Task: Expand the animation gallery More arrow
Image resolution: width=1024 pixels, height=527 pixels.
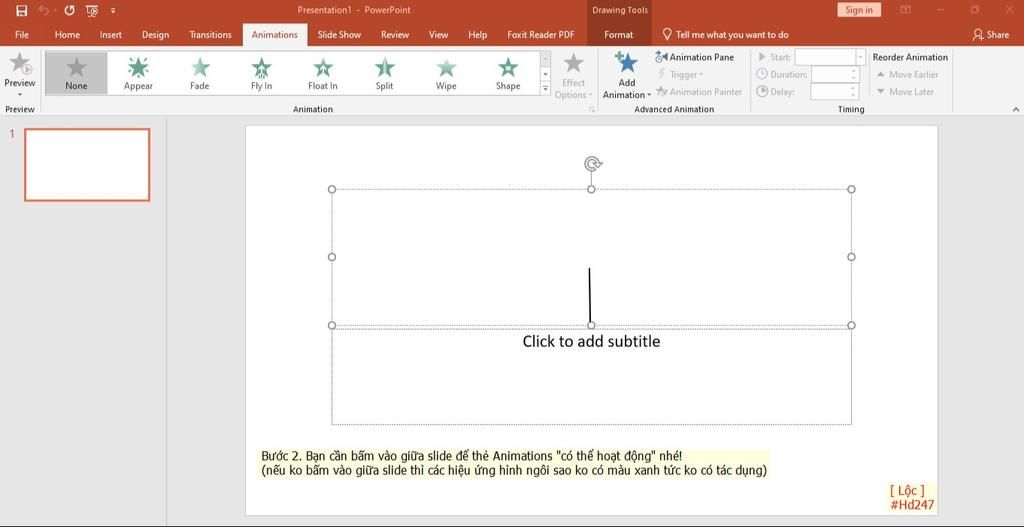Action: click(545, 89)
